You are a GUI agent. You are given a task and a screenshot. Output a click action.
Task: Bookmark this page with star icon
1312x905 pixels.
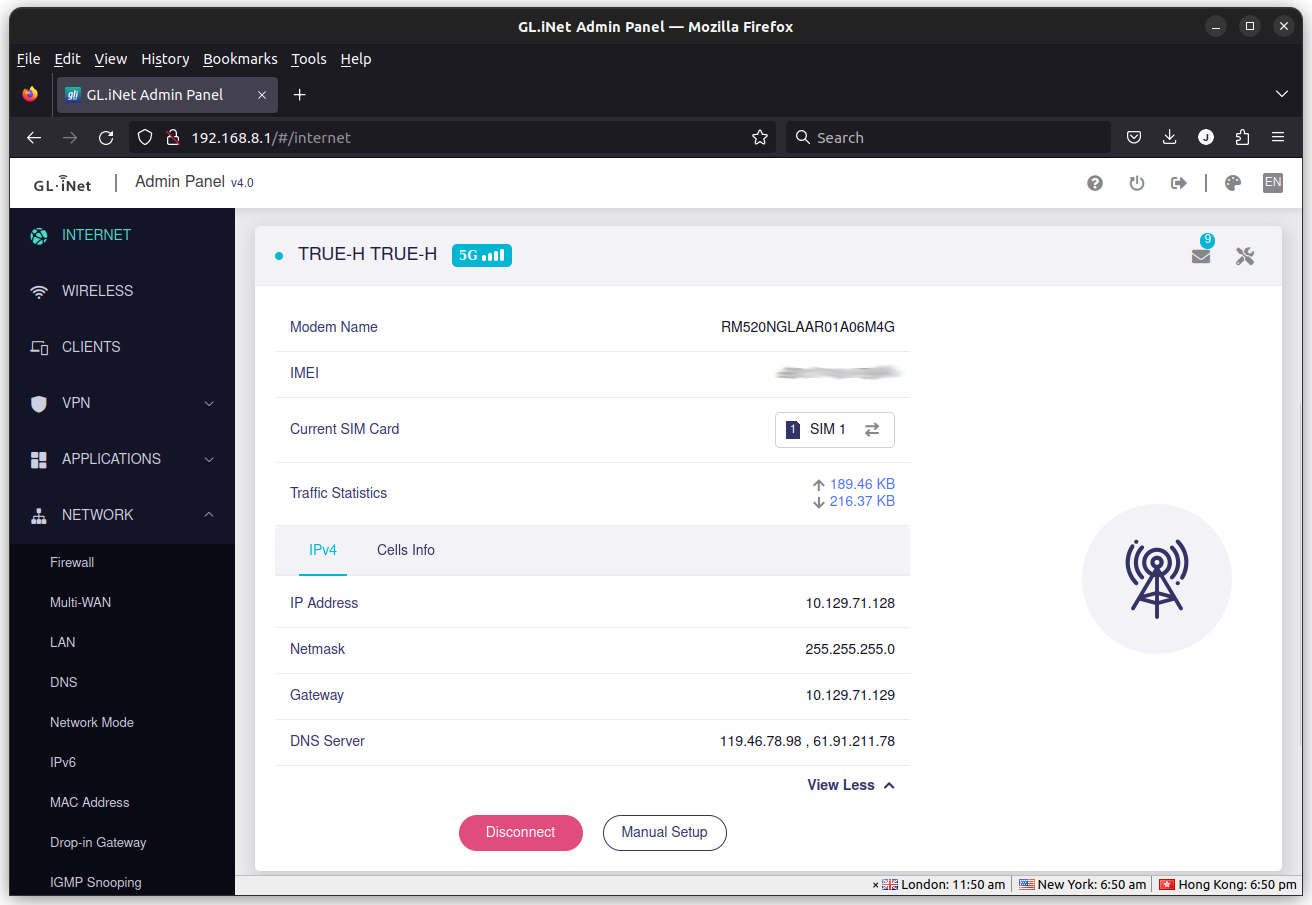click(760, 138)
